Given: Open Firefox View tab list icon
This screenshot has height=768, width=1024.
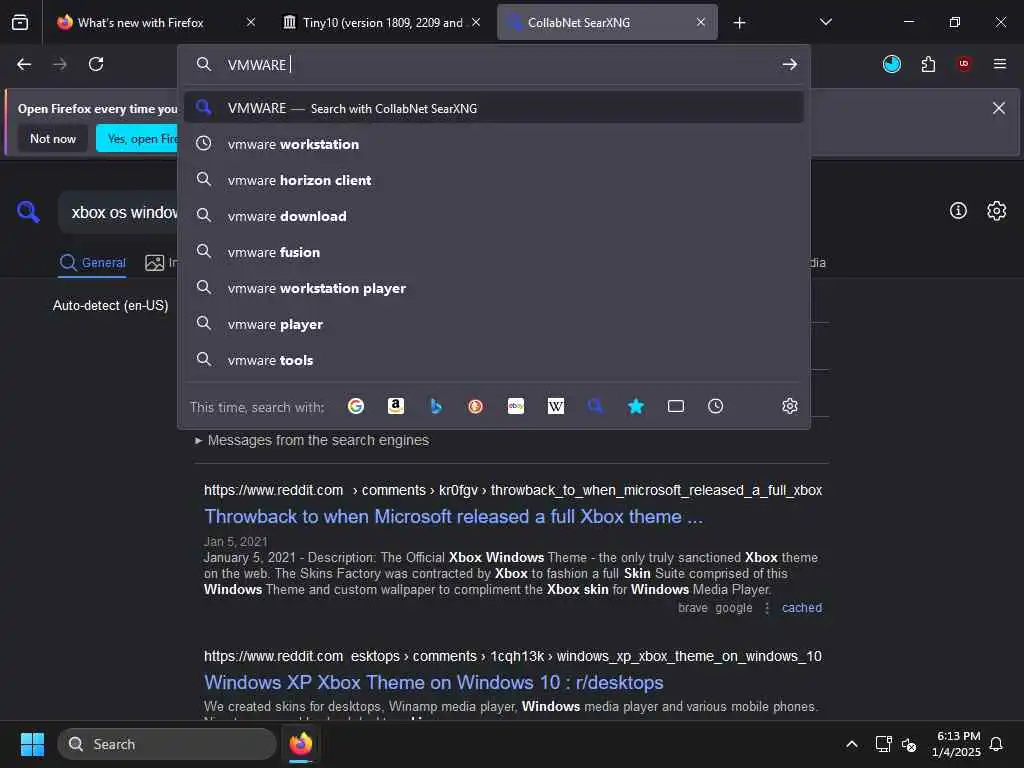Looking at the screenshot, I should [x=20, y=22].
